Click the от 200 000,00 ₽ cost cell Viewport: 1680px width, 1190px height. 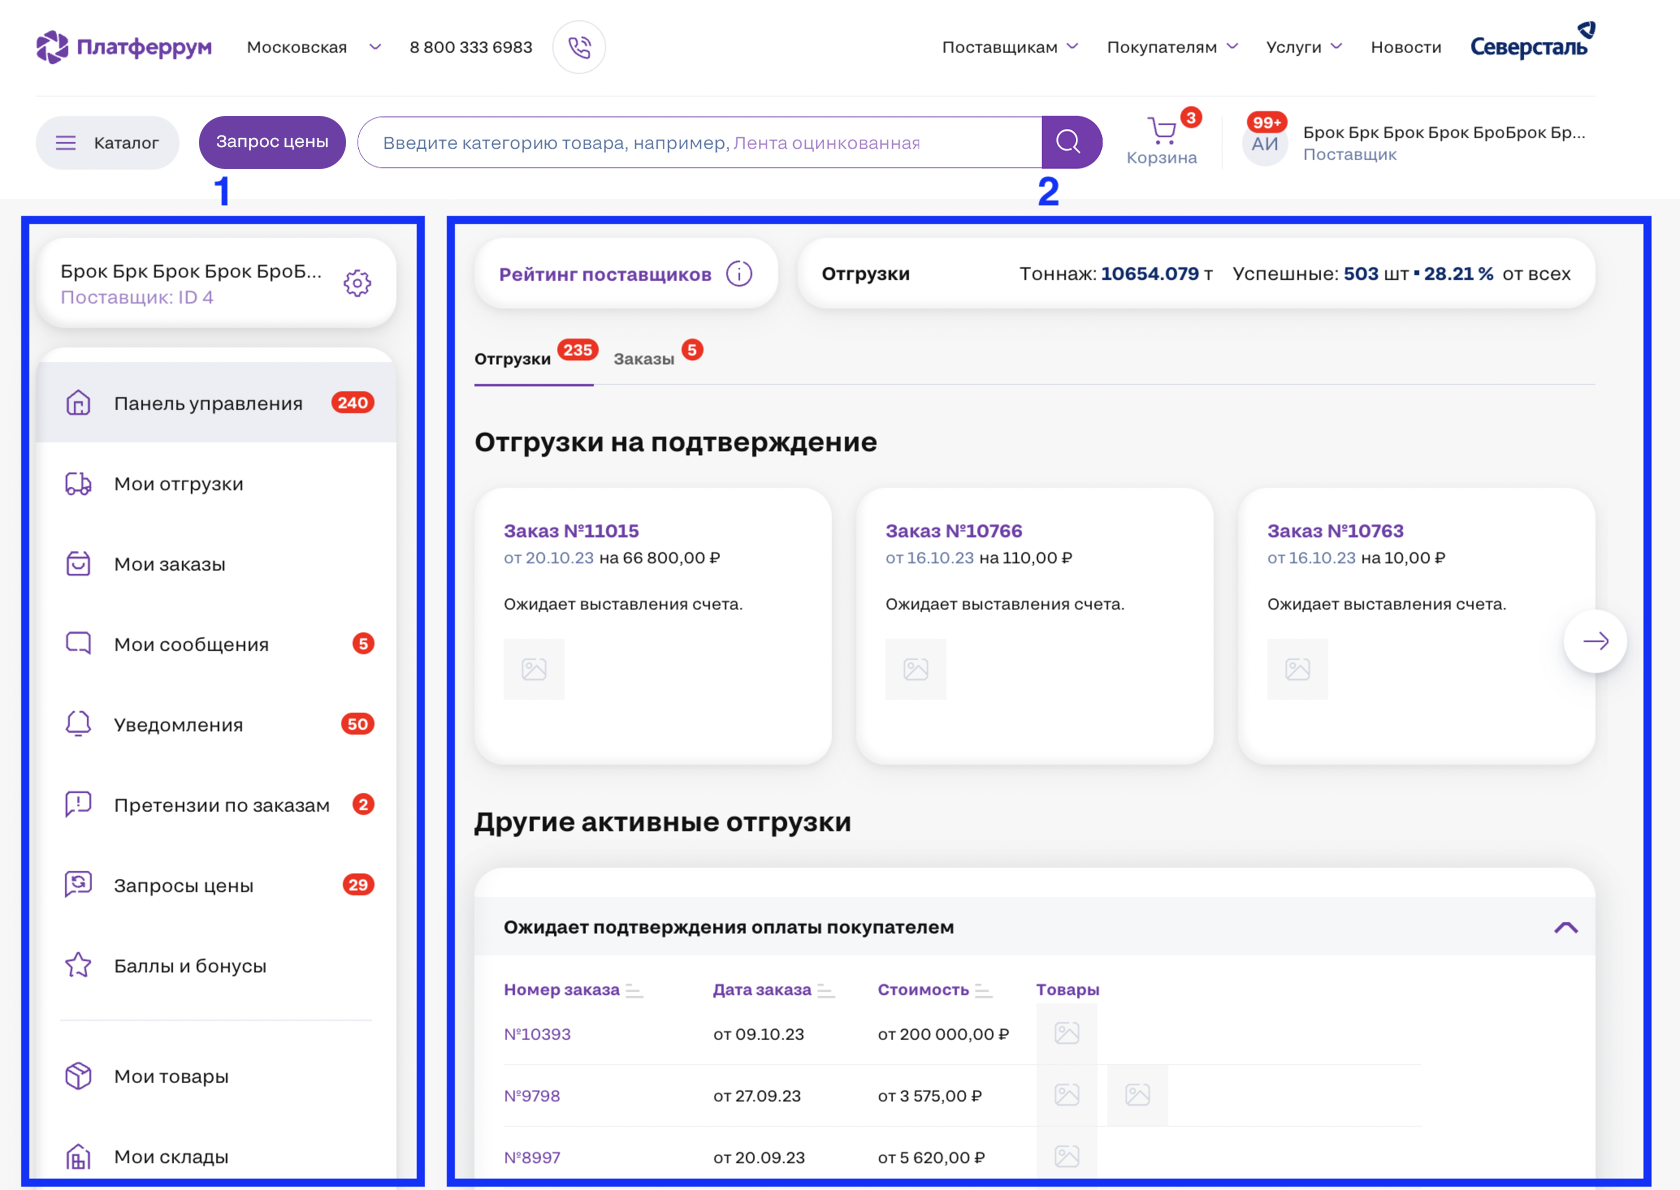tap(943, 1034)
